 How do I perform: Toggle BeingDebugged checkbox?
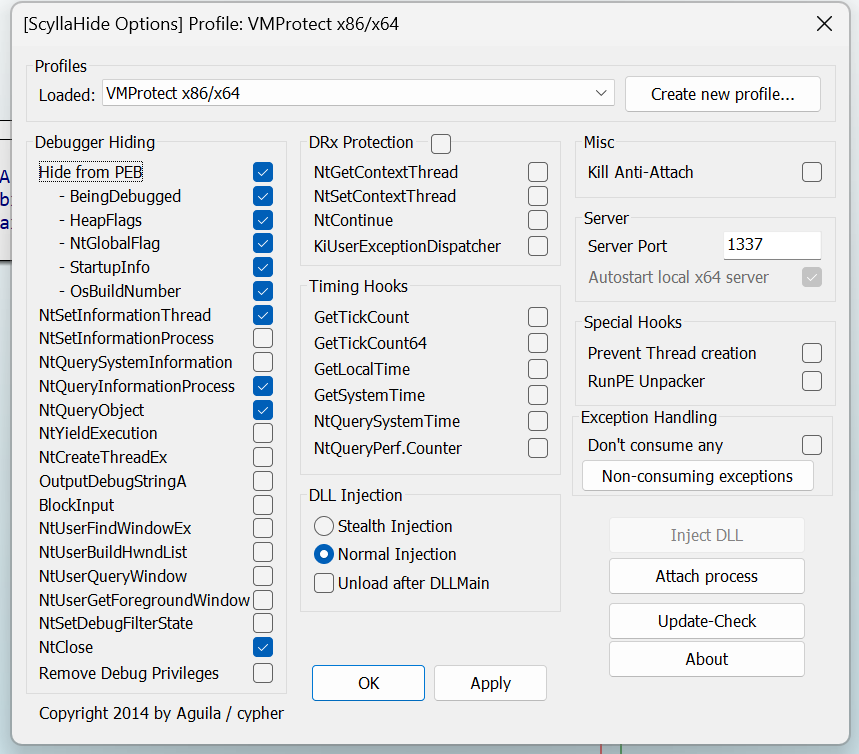(263, 196)
